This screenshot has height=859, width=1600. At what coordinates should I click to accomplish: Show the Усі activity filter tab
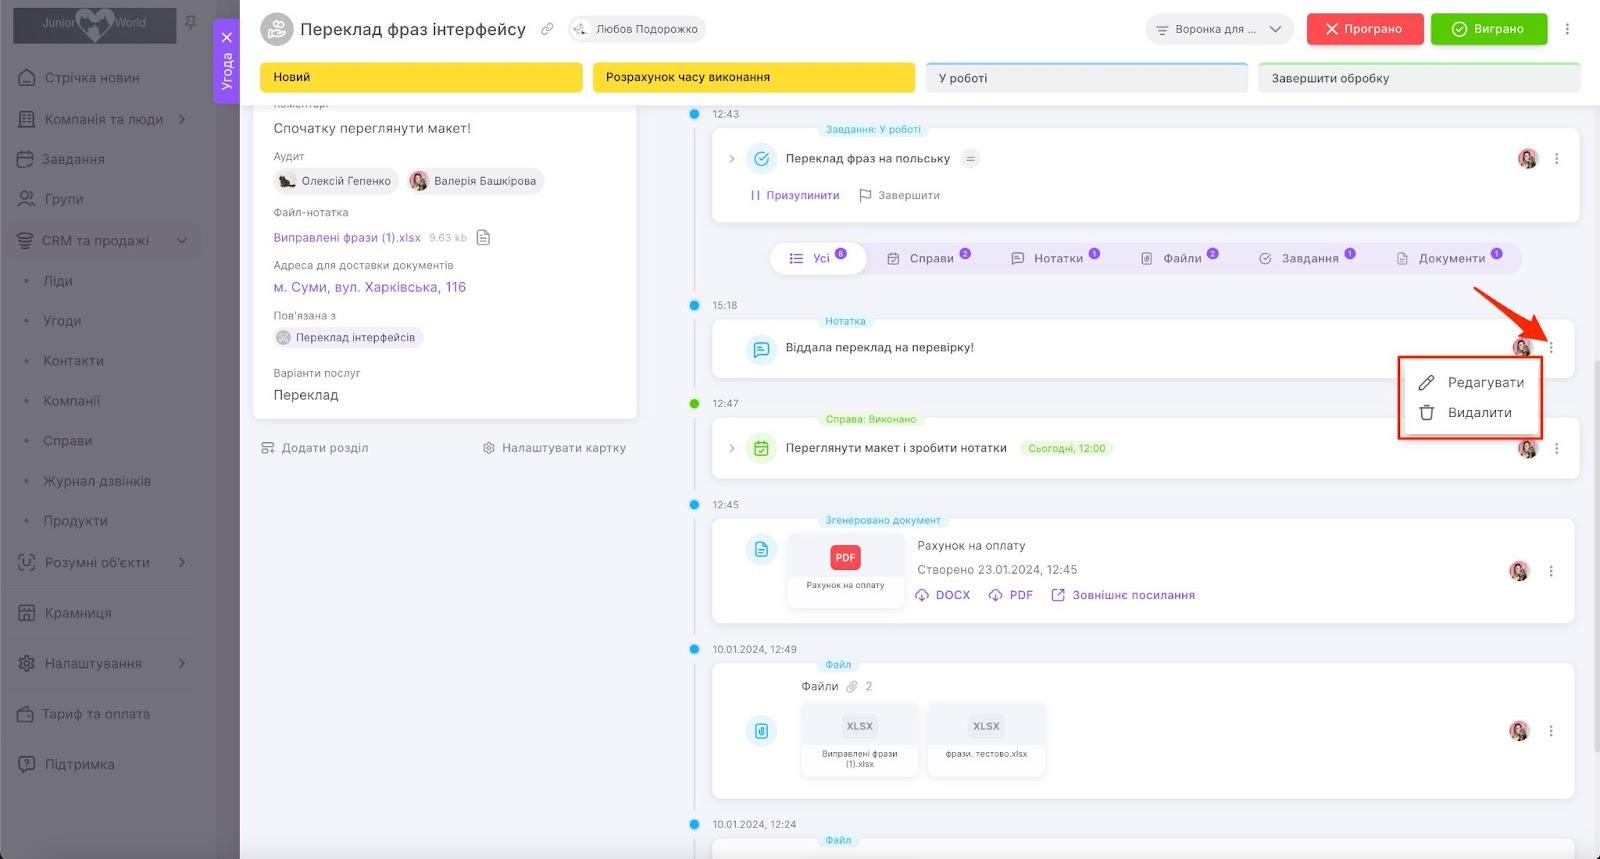point(818,258)
